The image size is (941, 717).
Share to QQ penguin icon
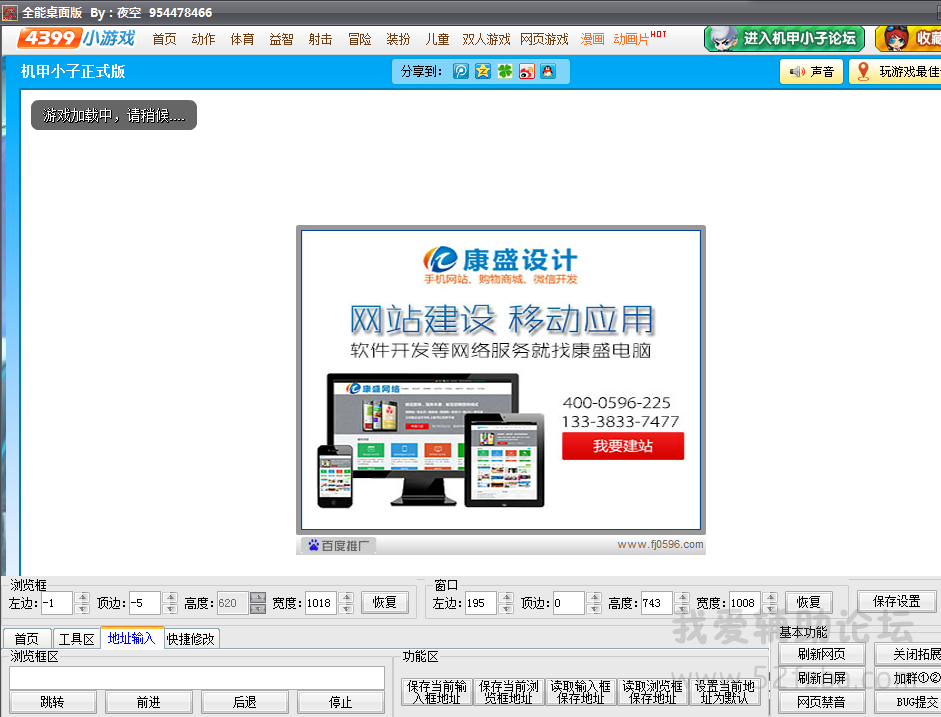(x=548, y=71)
